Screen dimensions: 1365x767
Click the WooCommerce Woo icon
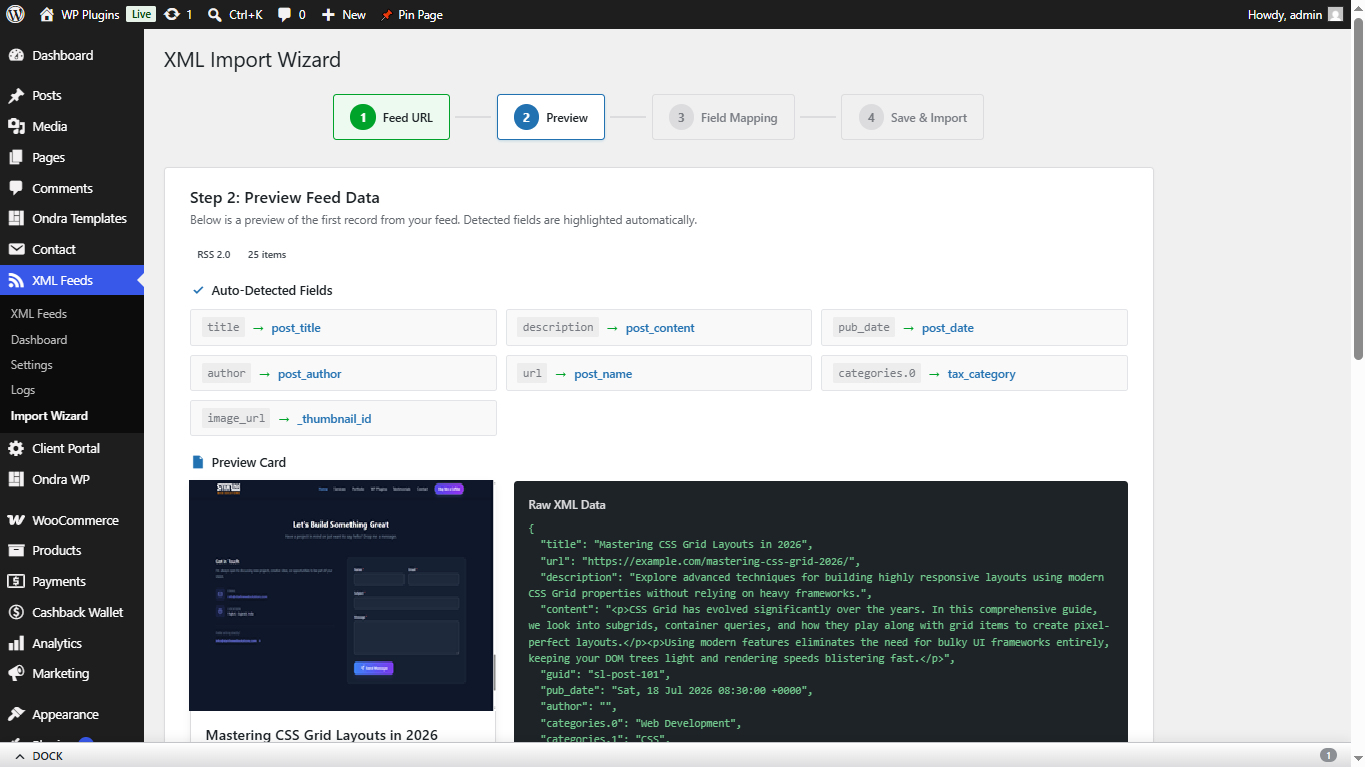[16, 520]
